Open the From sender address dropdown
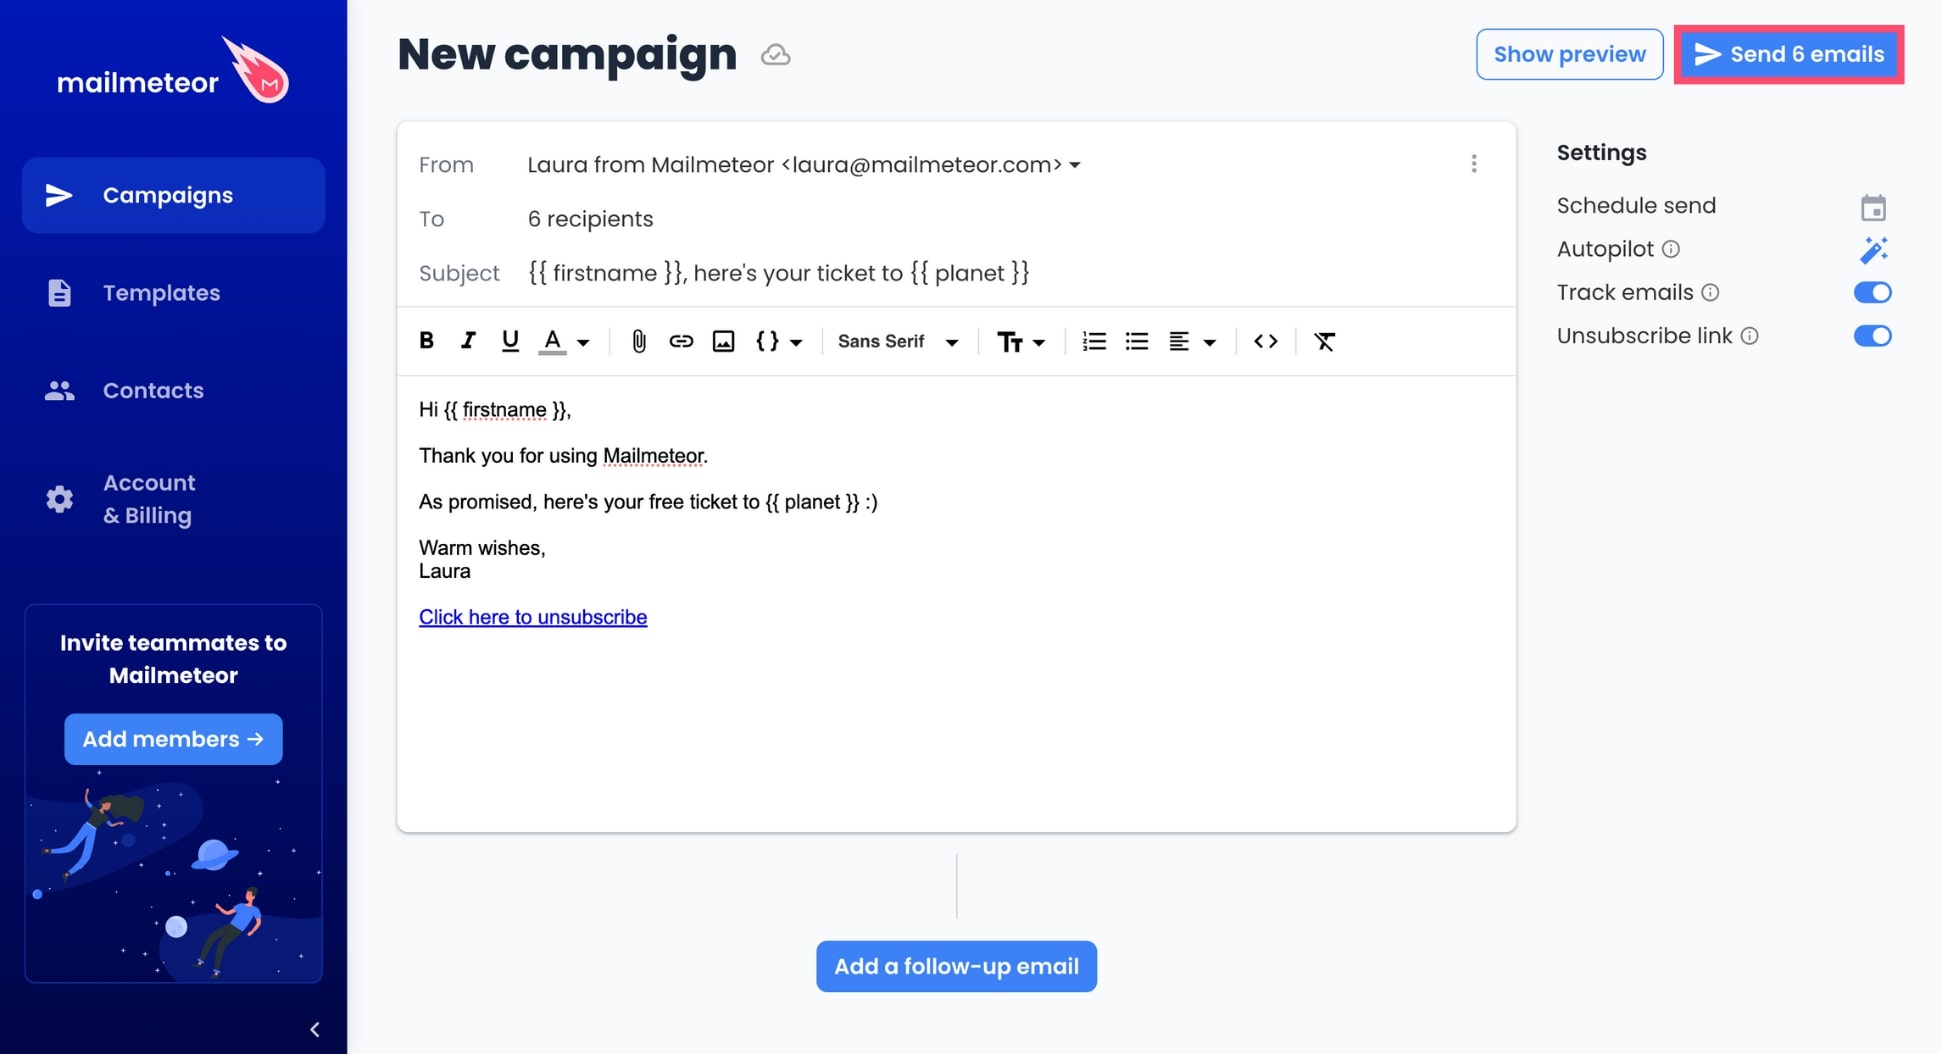 pyautogui.click(x=804, y=164)
